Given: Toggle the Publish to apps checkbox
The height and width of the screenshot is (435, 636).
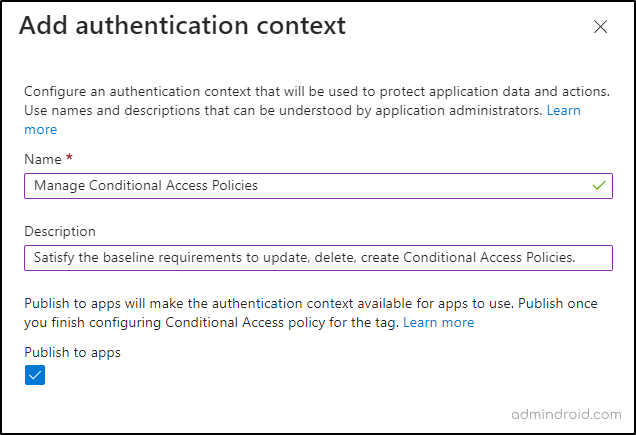Looking at the screenshot, I should pos(35,375).
